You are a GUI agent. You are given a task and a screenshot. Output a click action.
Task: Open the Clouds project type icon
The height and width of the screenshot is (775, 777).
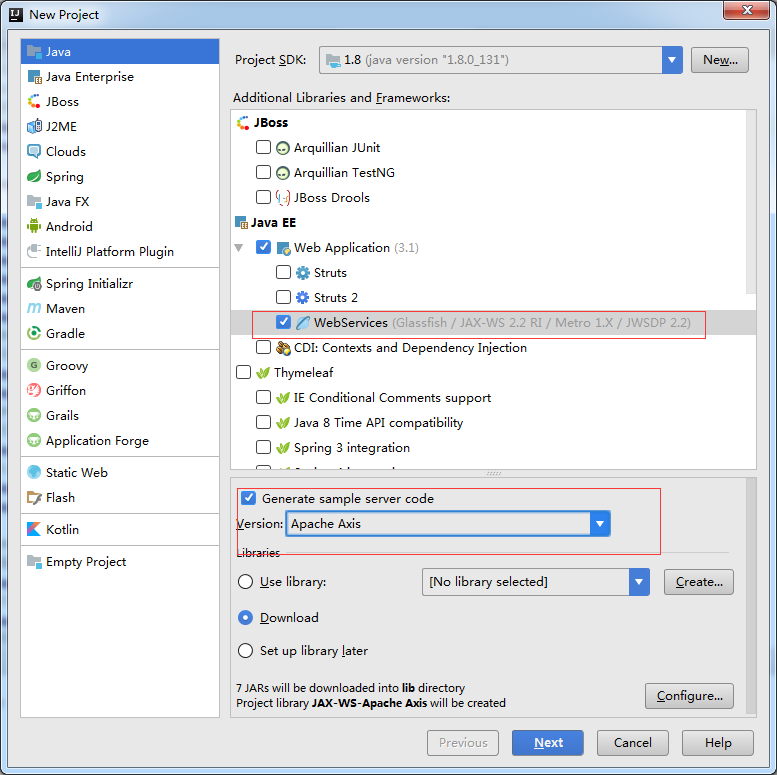pyautogui.click(x=34, y=152)
